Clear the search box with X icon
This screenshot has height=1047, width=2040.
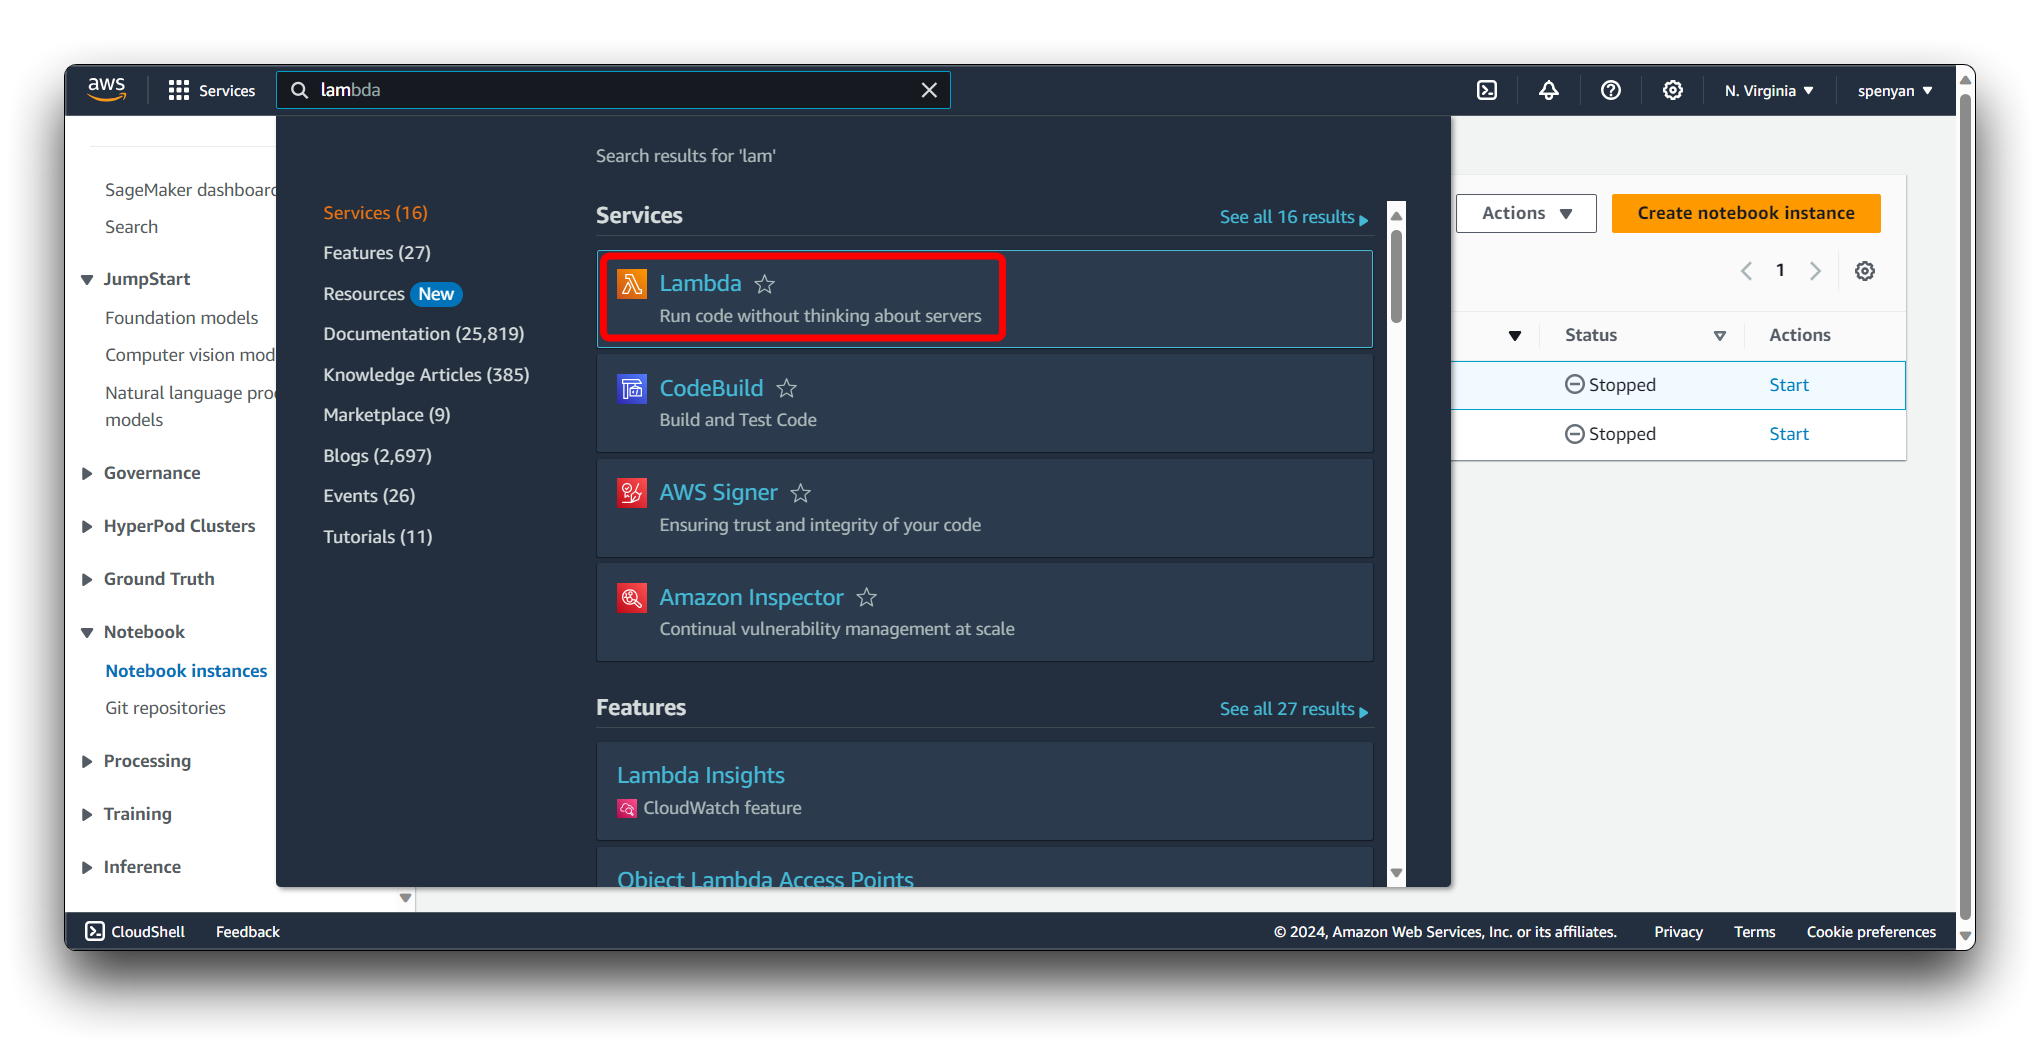[929, 90]
